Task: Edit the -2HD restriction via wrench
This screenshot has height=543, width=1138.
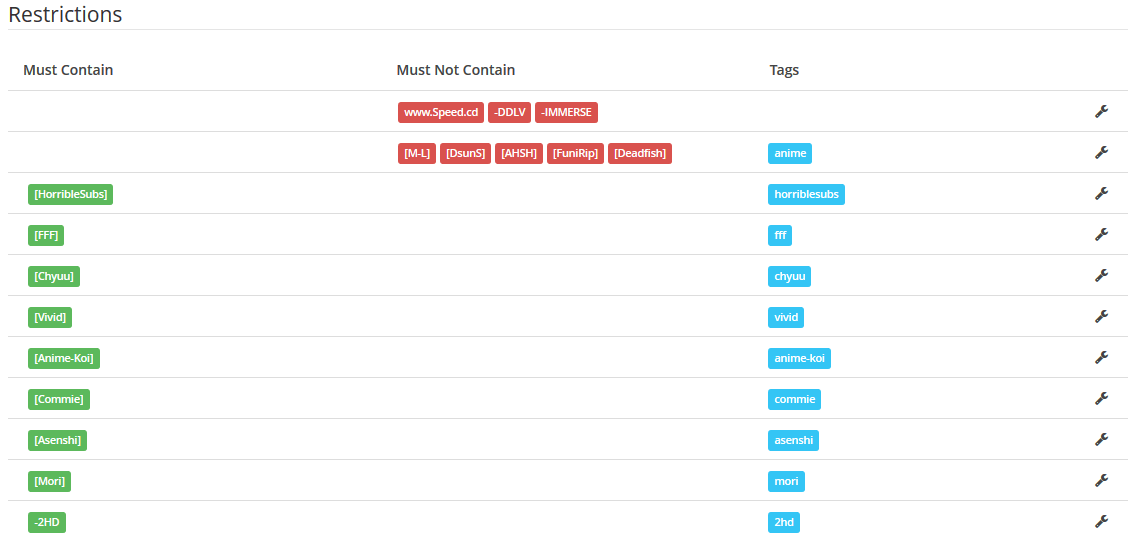Action: (1101, 521)
